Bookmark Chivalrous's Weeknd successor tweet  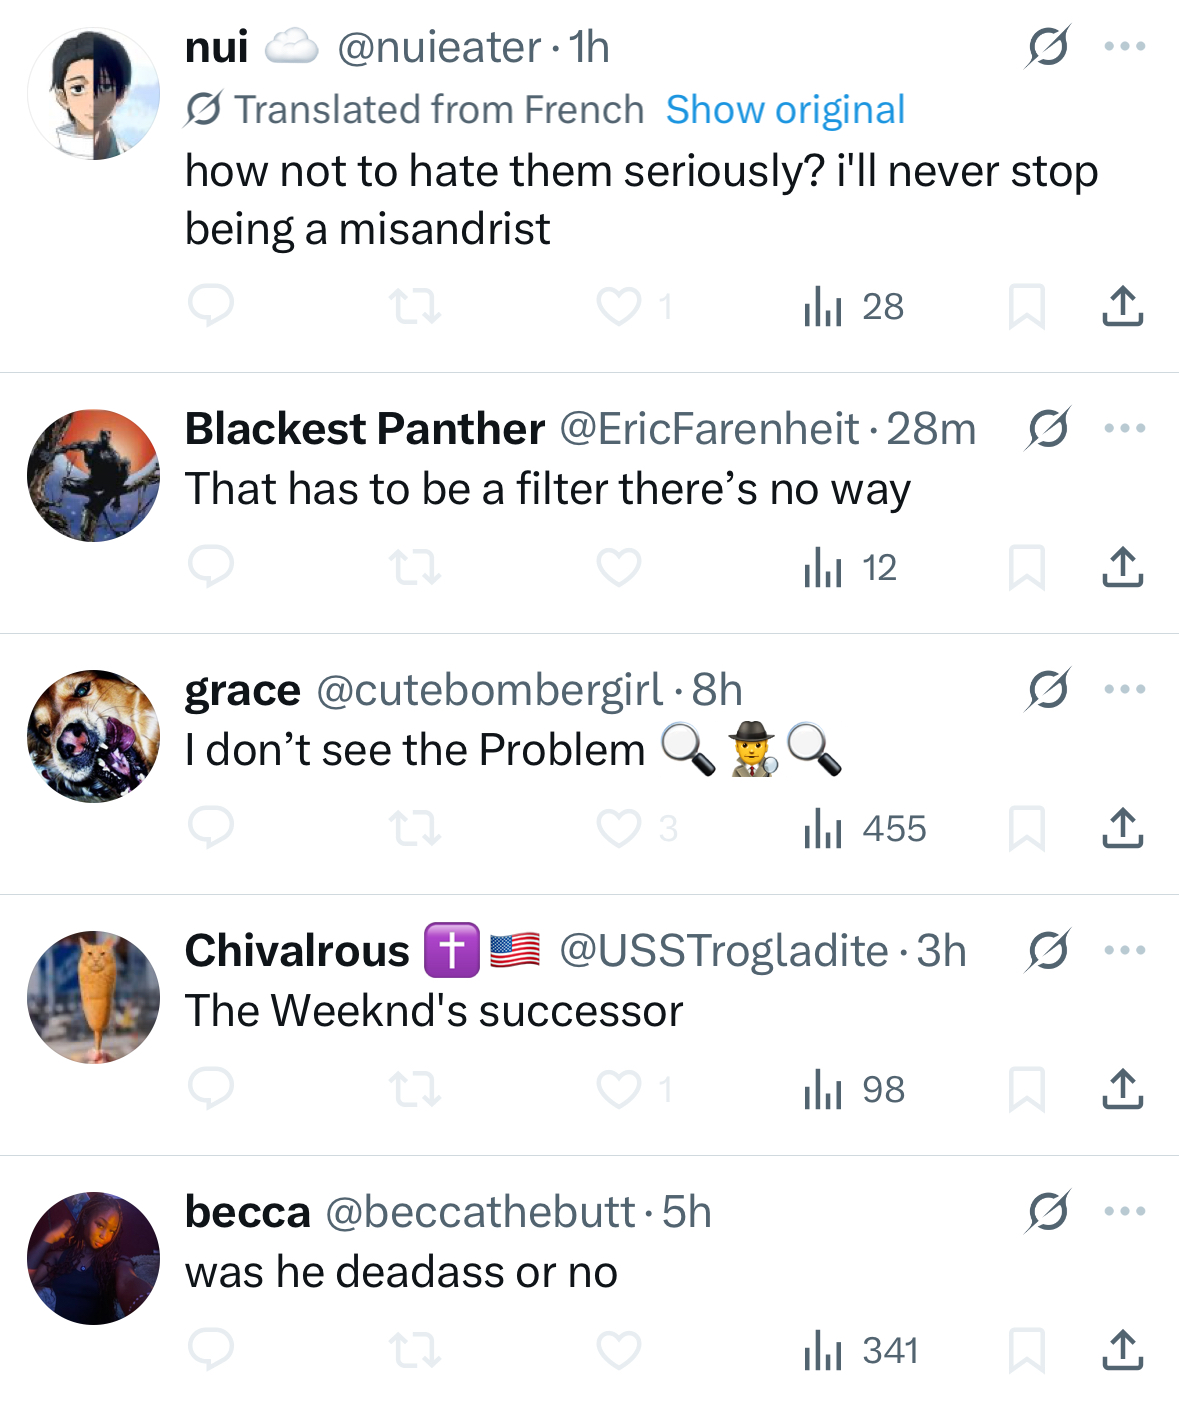coord(1026,1089)
